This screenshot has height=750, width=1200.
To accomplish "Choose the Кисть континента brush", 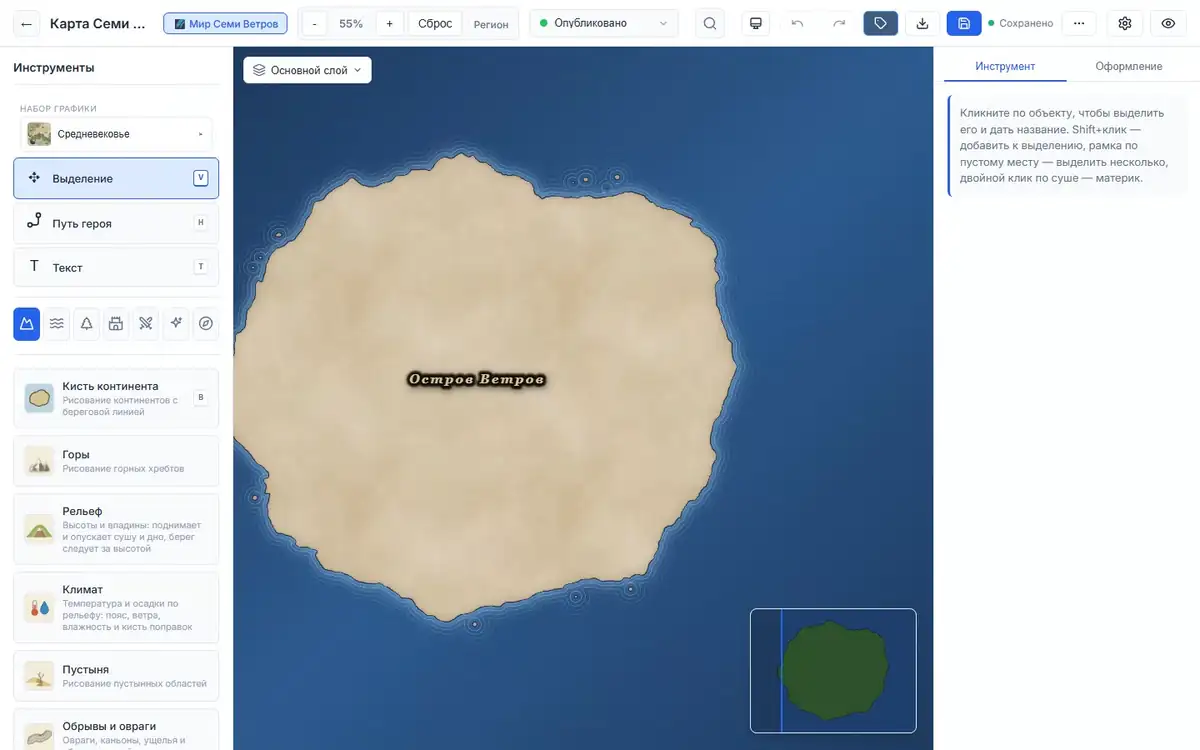I will 116,398.
